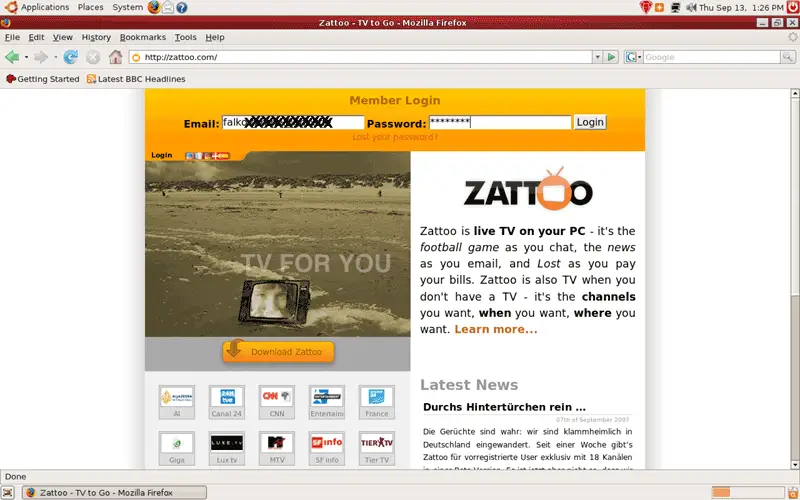Open the System menu in top panel

pyautogui.click(x=128, y=7)
